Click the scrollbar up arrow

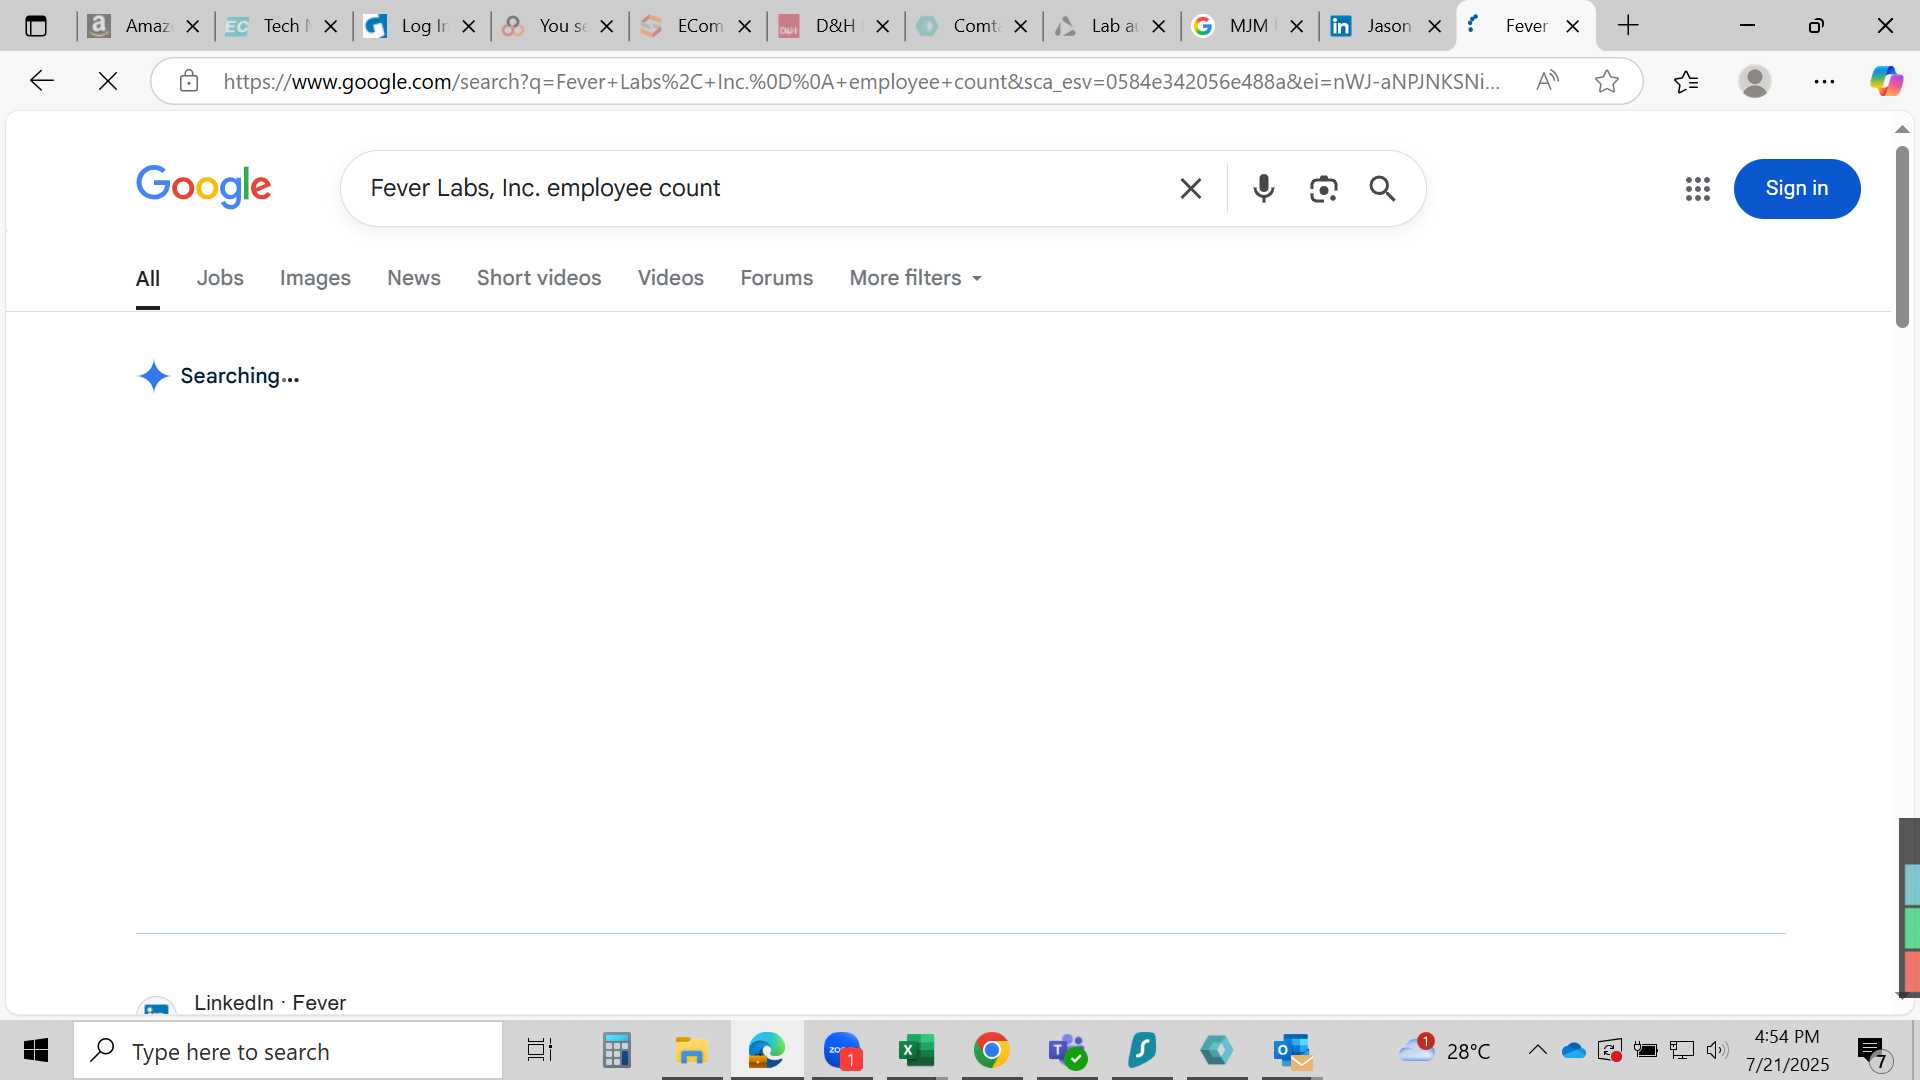click(x=1902, y=129)
